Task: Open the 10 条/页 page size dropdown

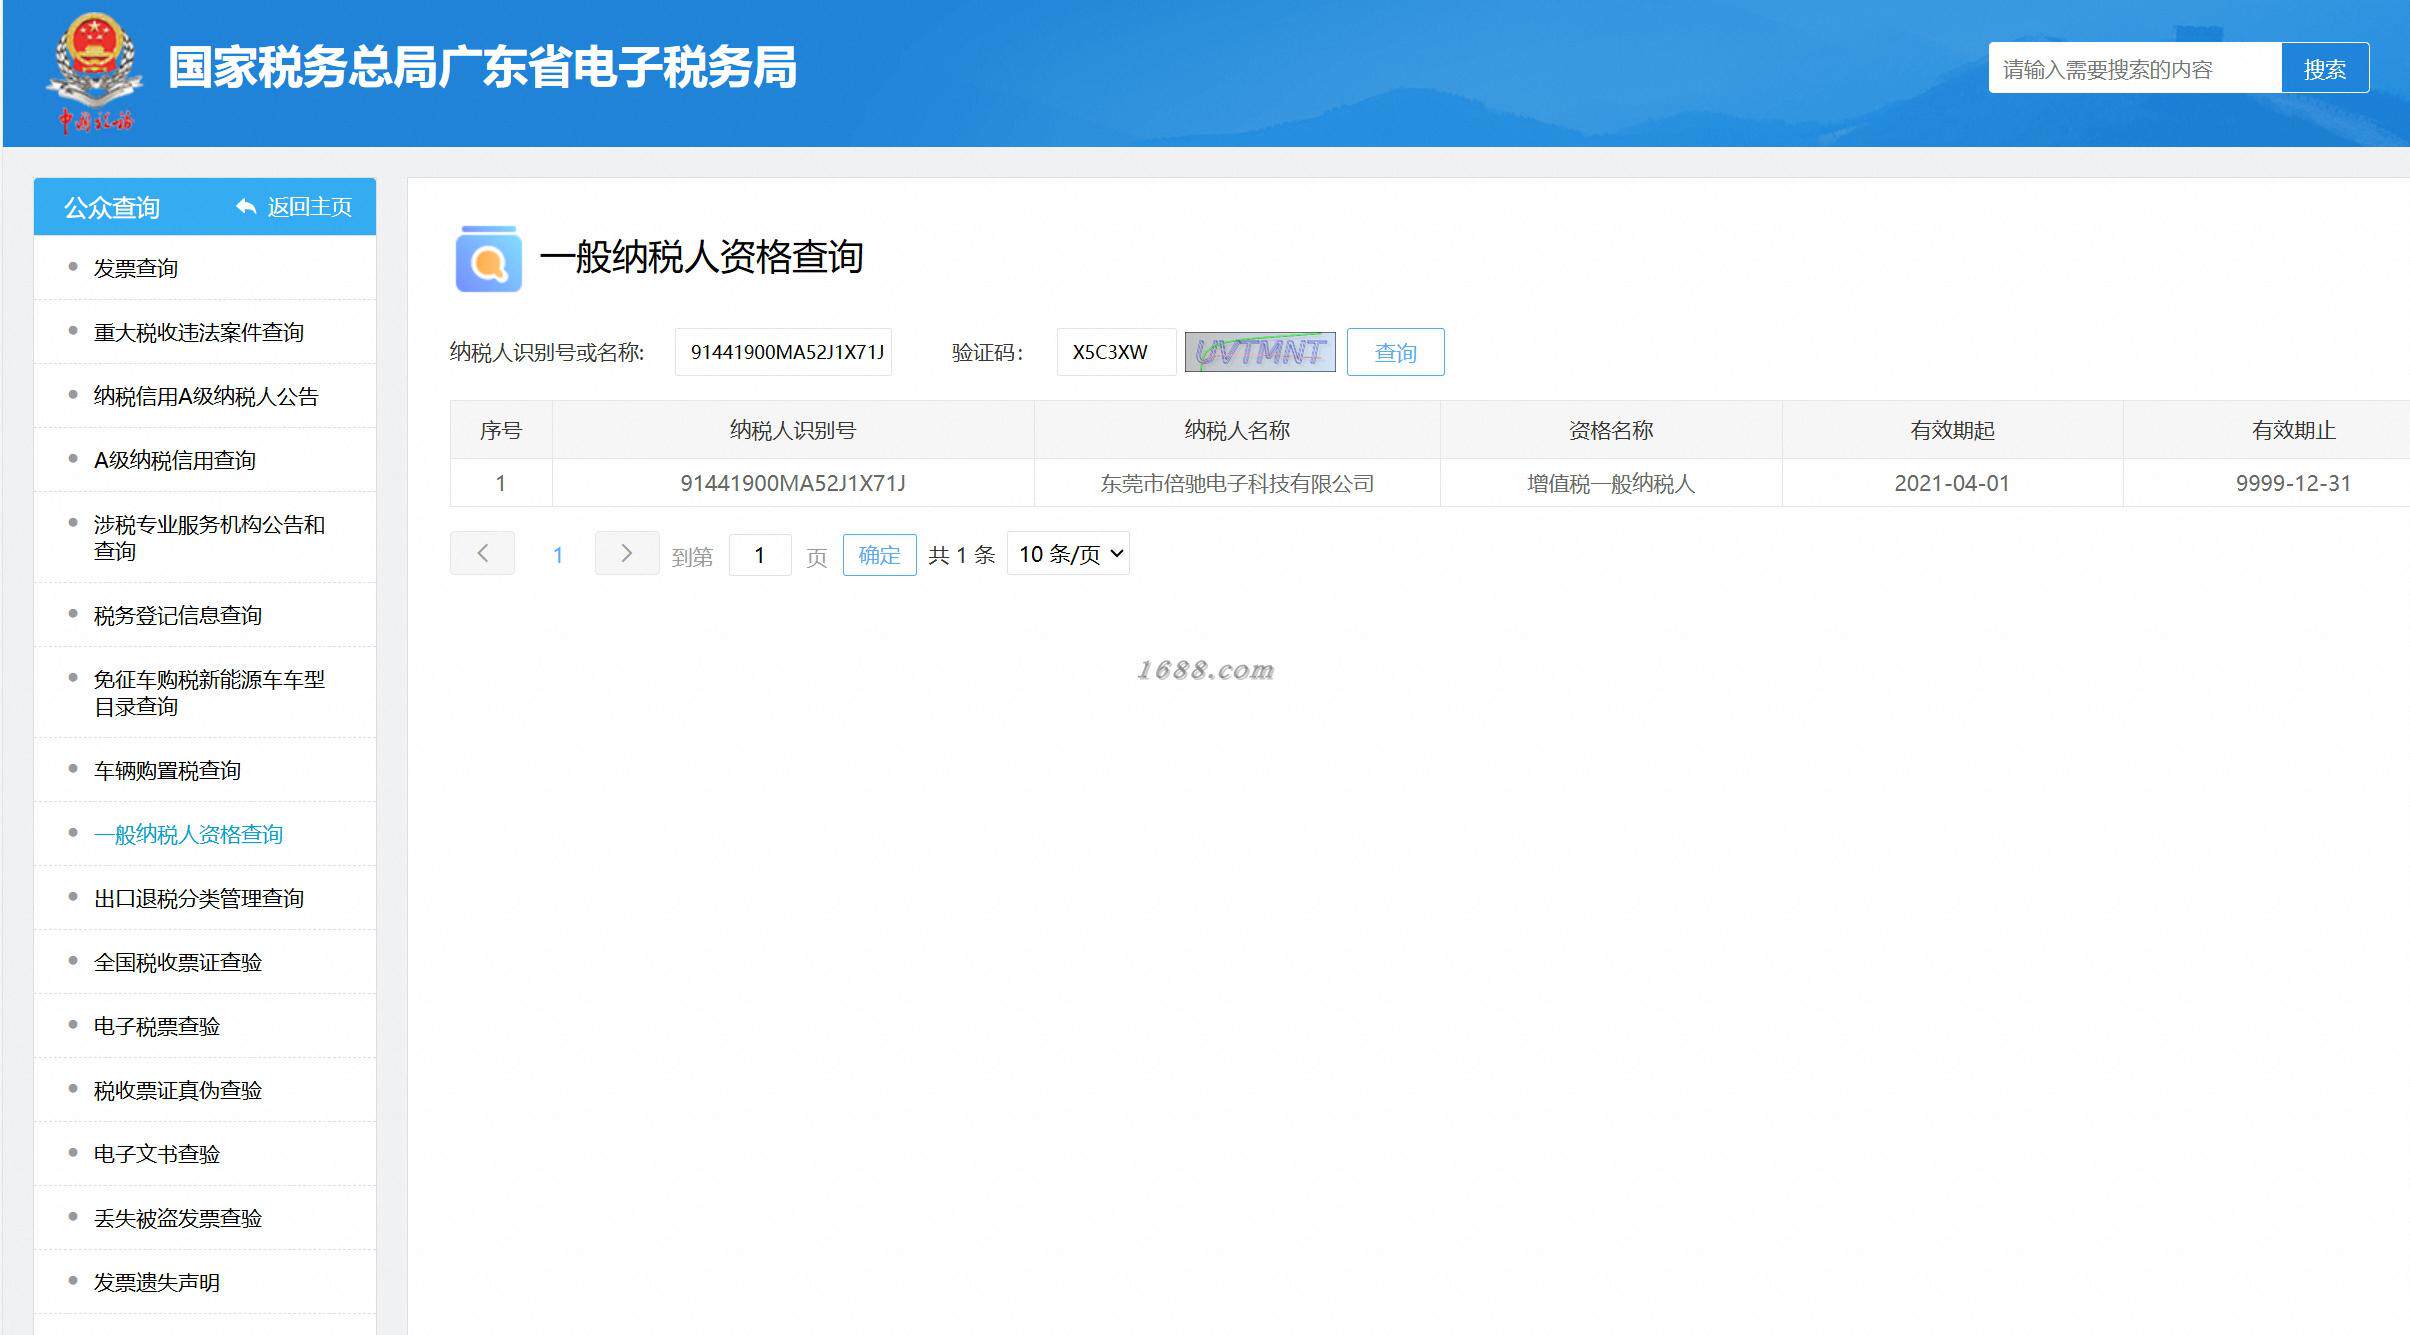Action: (x=1068, y=554)
